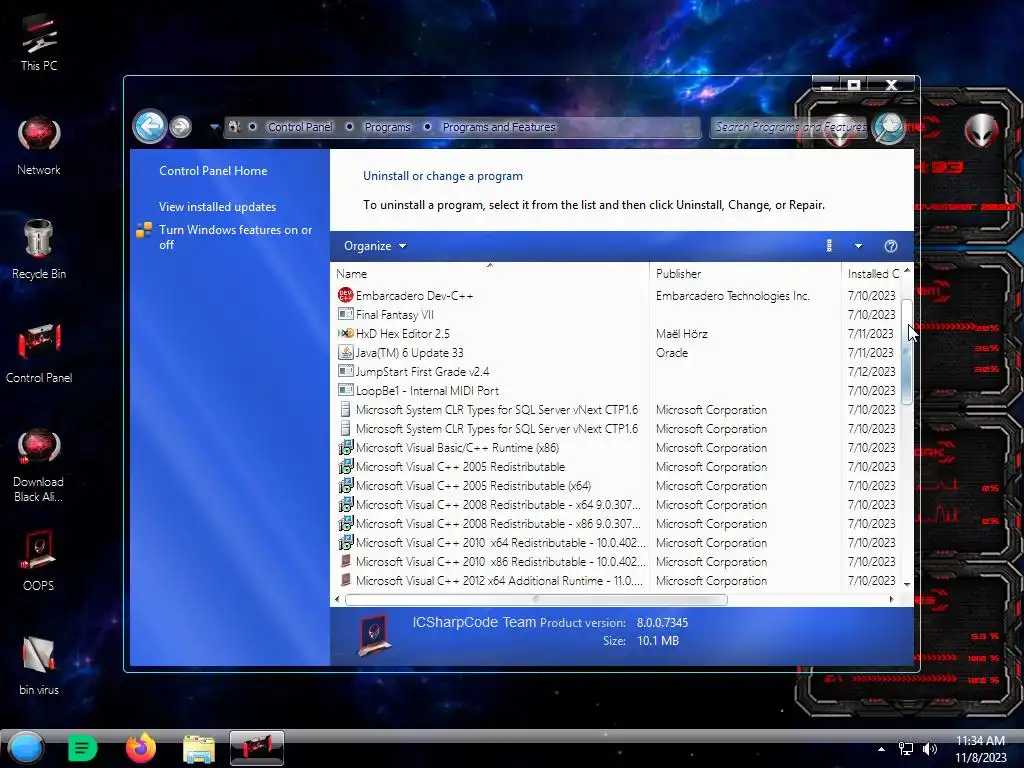The width and height of the screenshot is (1024, 768).
Task: Click the Forward navigation arrow
Action: [181, 127]
